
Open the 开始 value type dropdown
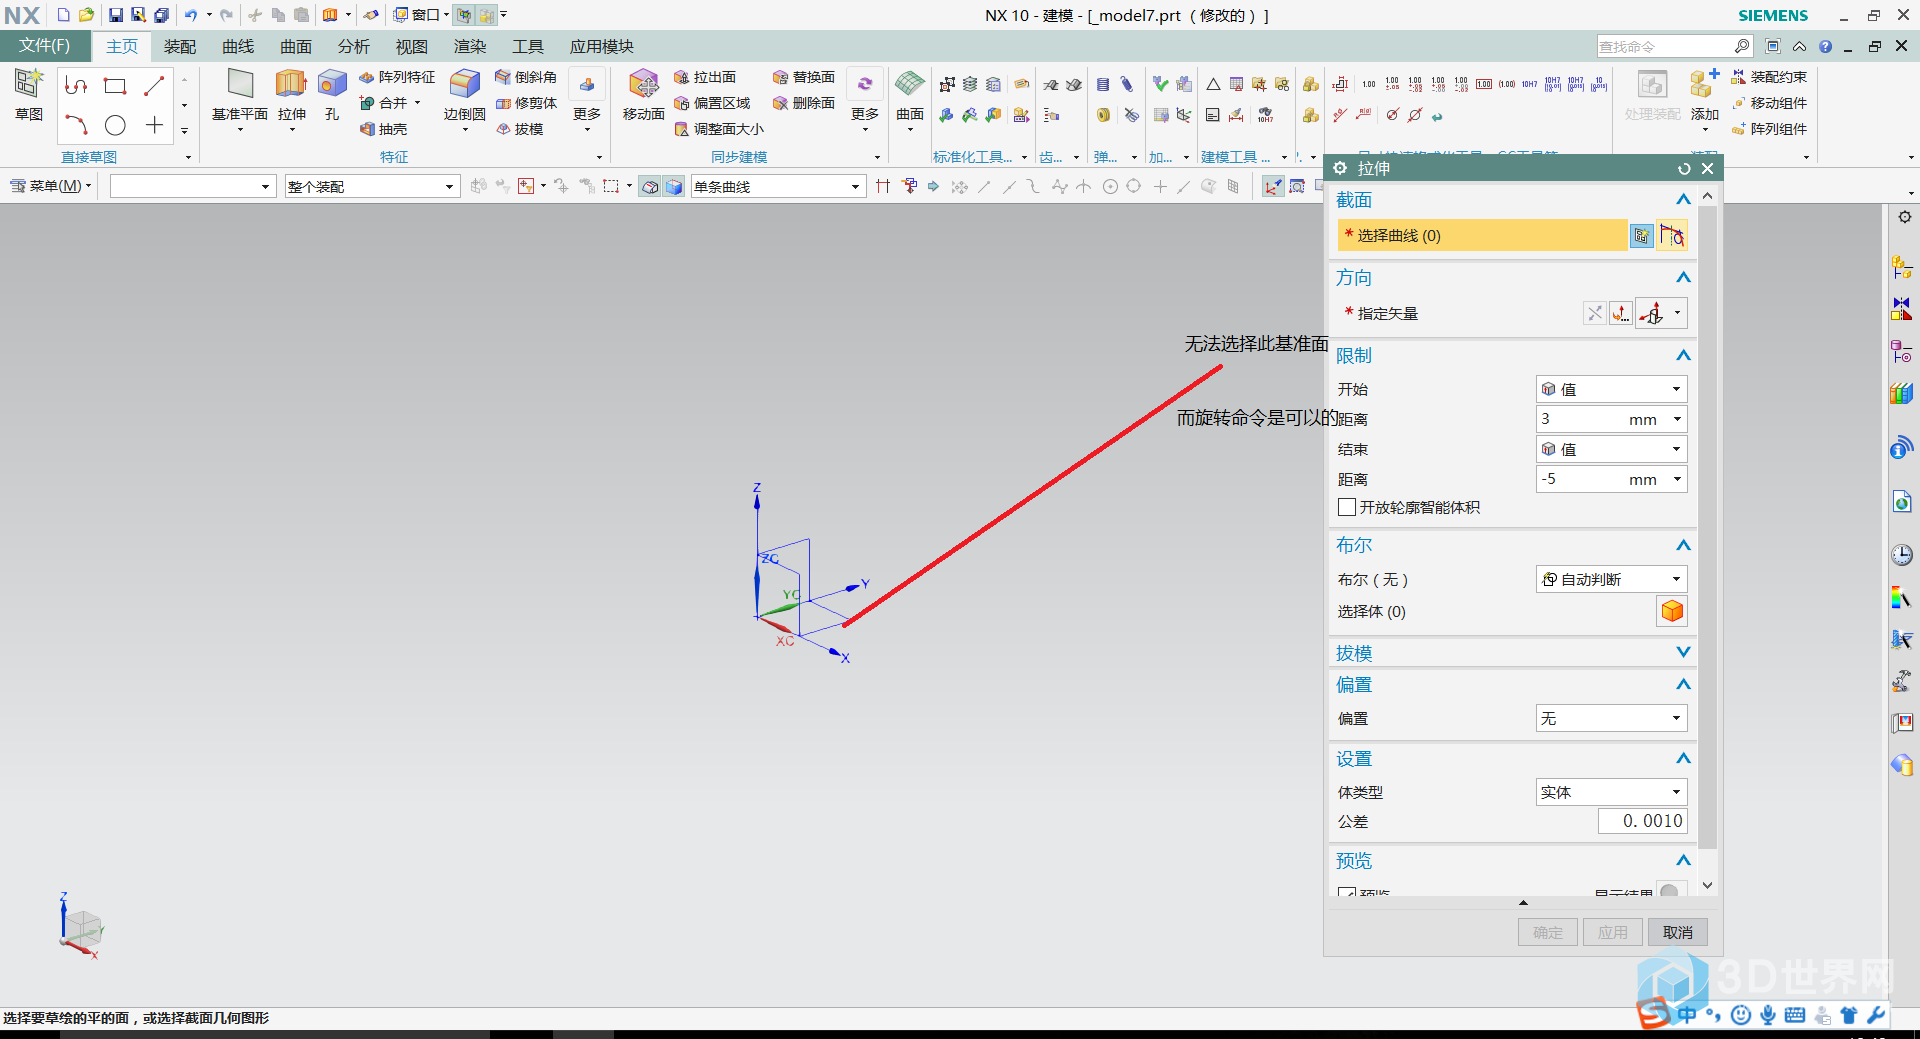1611,389
